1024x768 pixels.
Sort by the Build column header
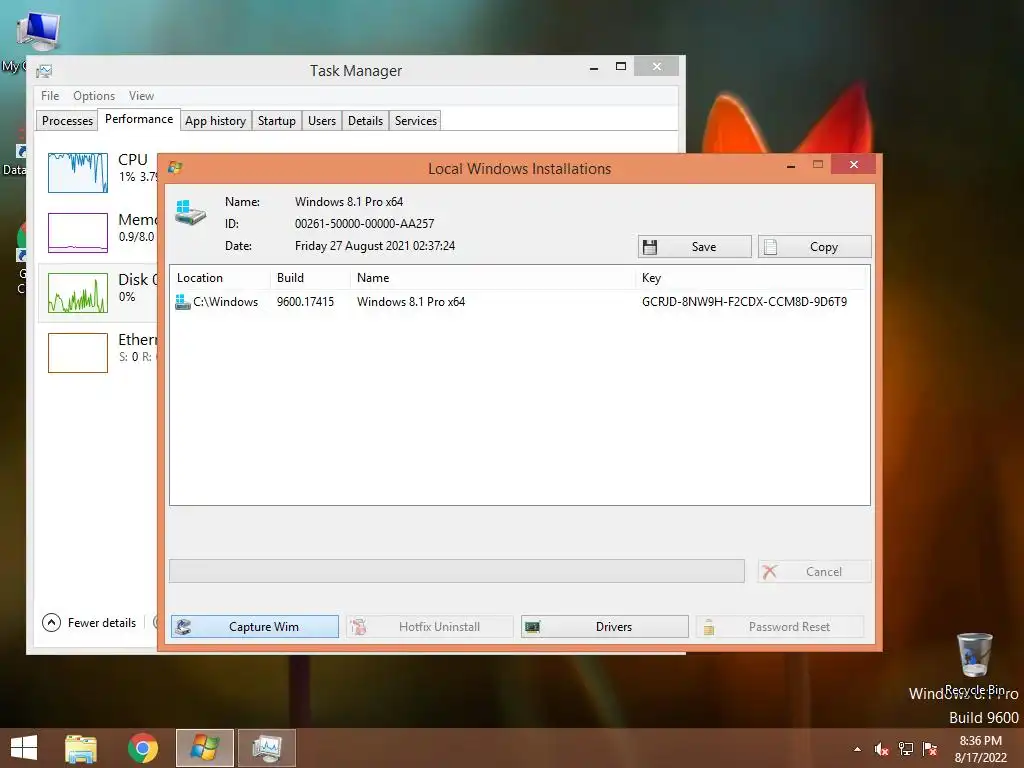310,278
